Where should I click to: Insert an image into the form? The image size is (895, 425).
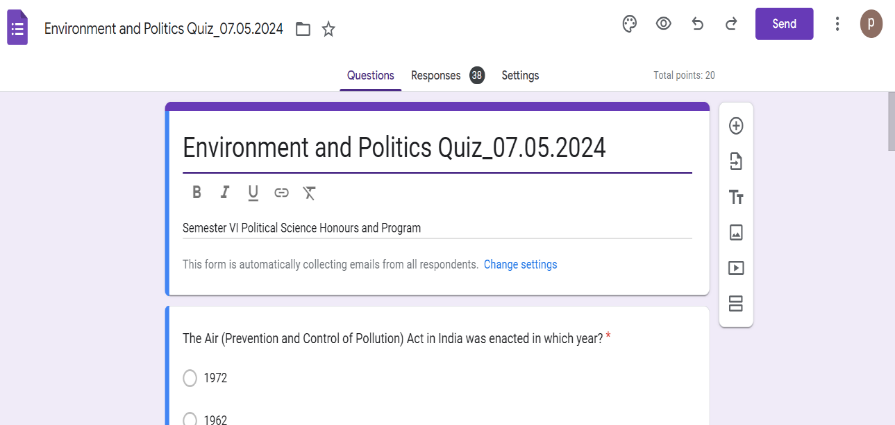(736, 232)
